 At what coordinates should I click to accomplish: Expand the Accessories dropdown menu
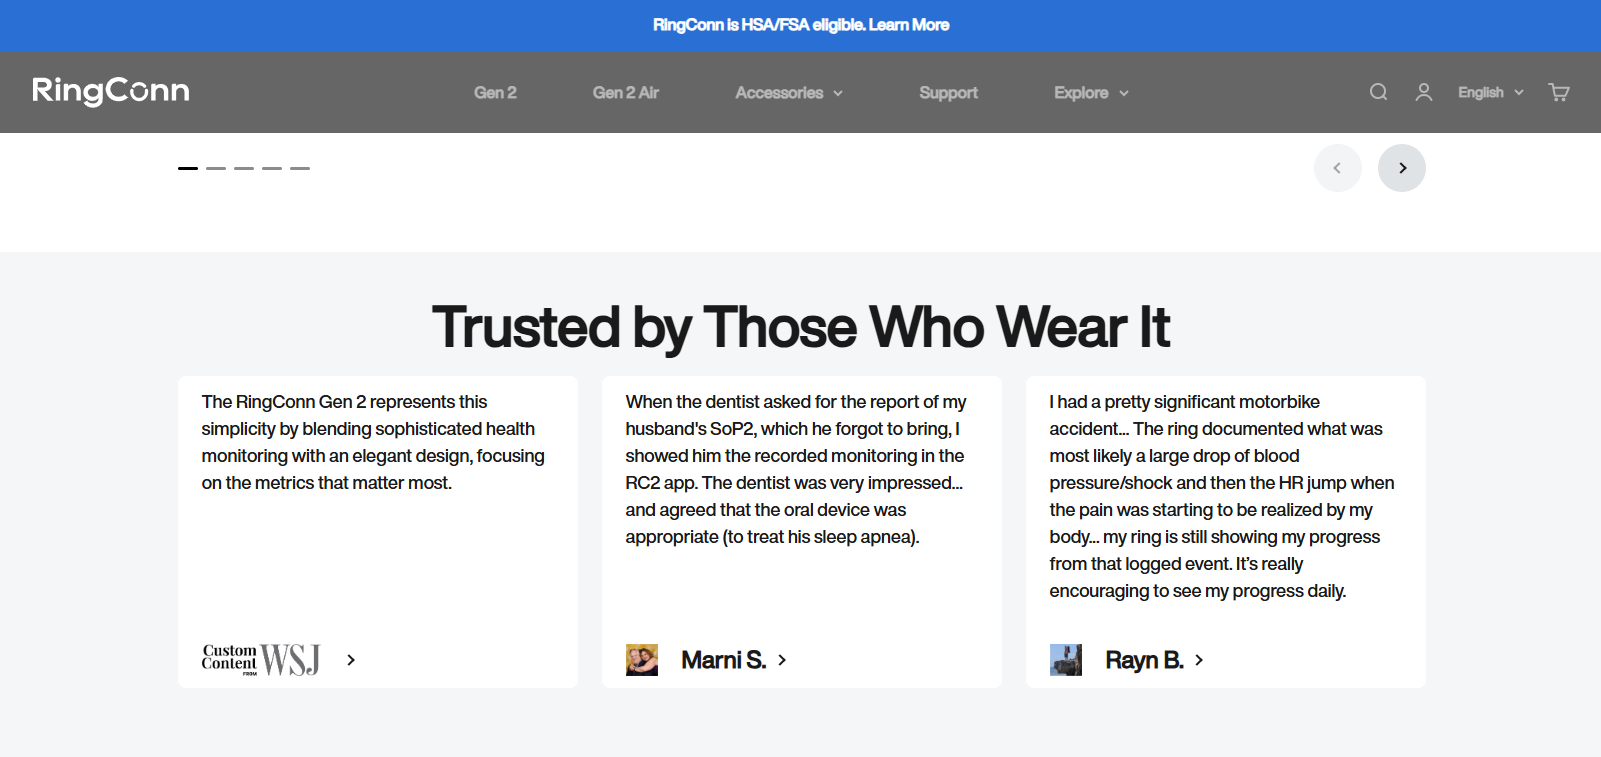tap(789, 93)
